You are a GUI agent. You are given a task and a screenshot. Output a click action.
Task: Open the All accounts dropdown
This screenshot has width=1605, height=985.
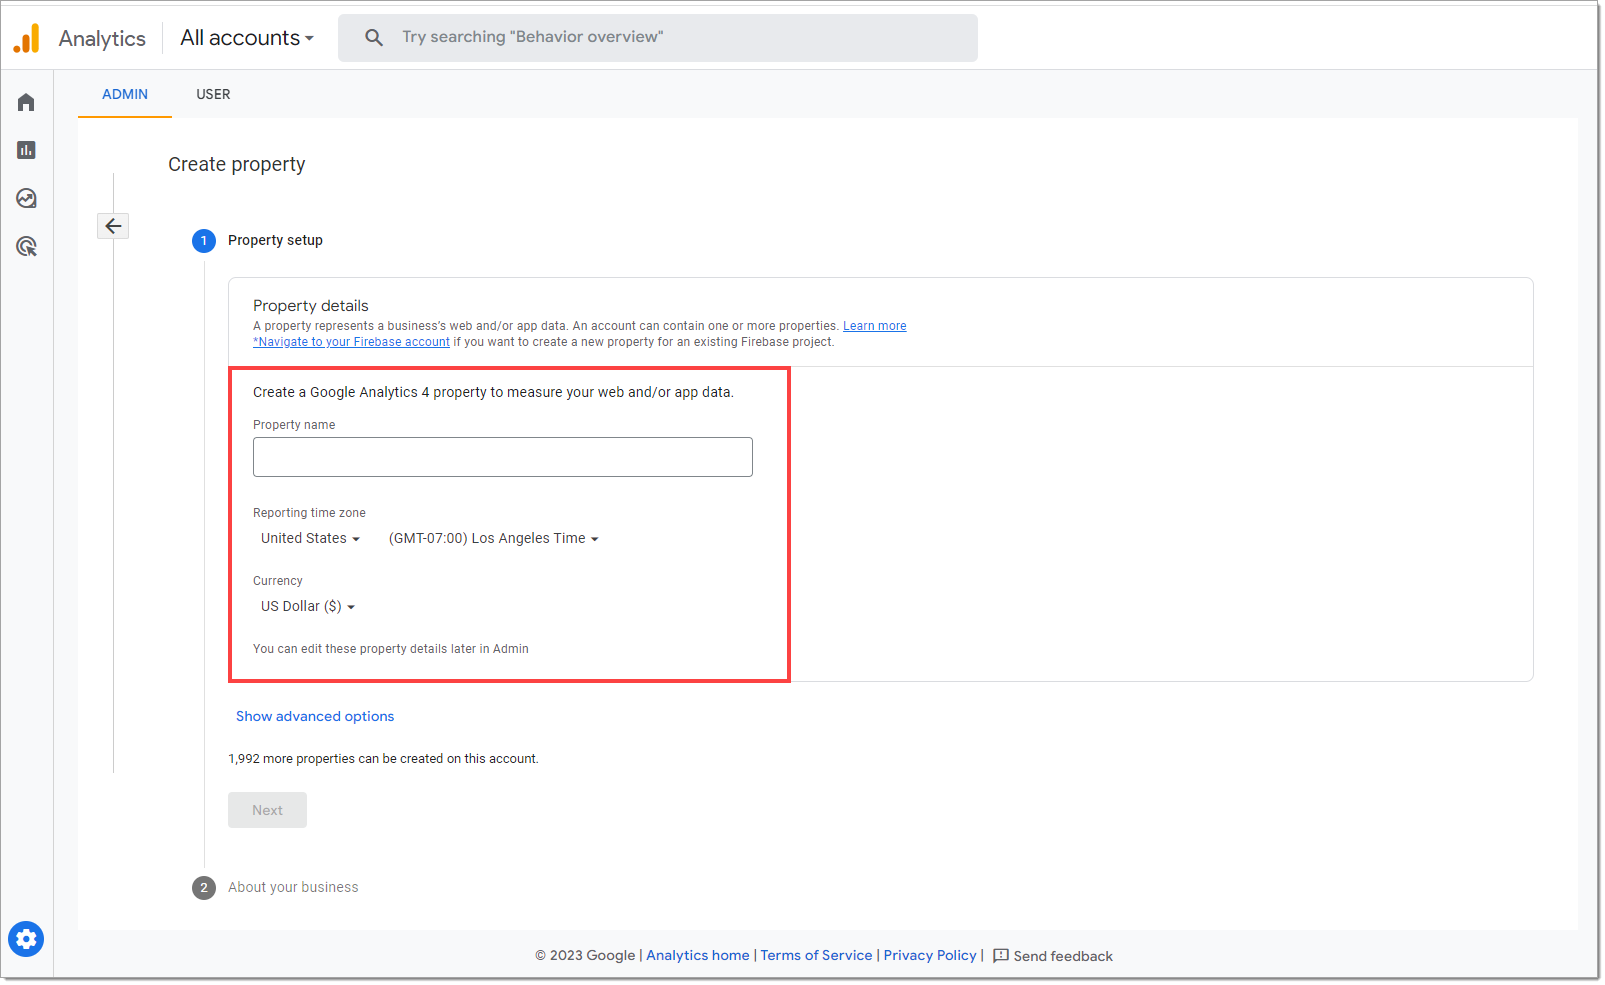point(246,38)
